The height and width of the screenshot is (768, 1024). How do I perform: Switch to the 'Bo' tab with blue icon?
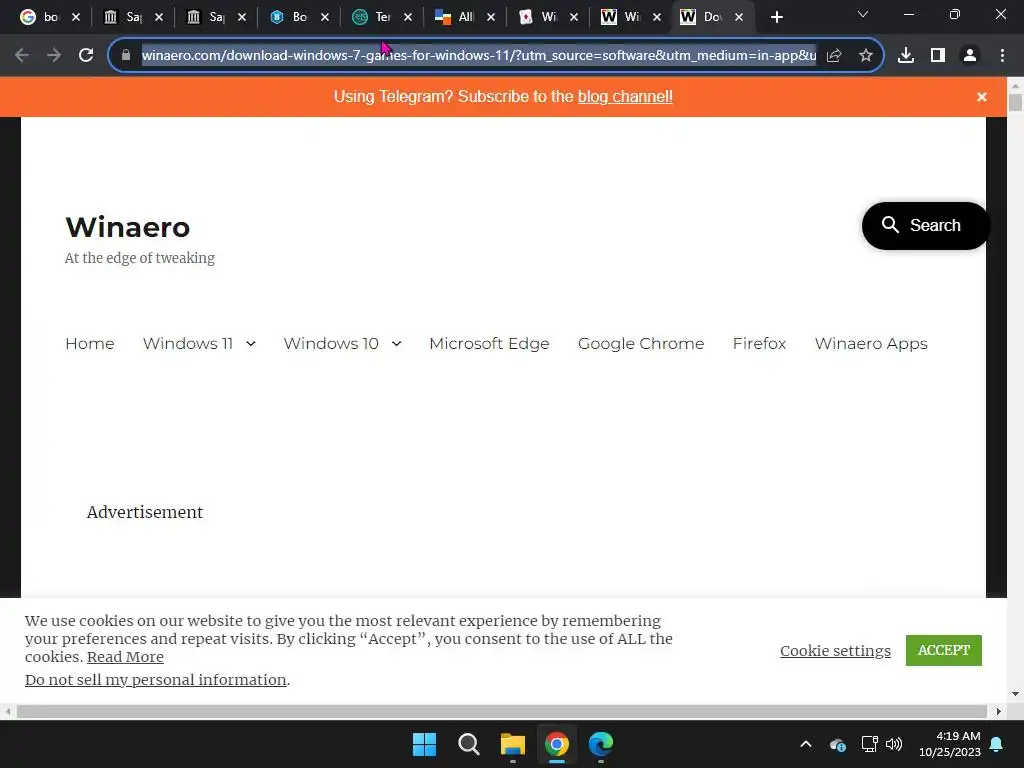(x=288, y=17)
